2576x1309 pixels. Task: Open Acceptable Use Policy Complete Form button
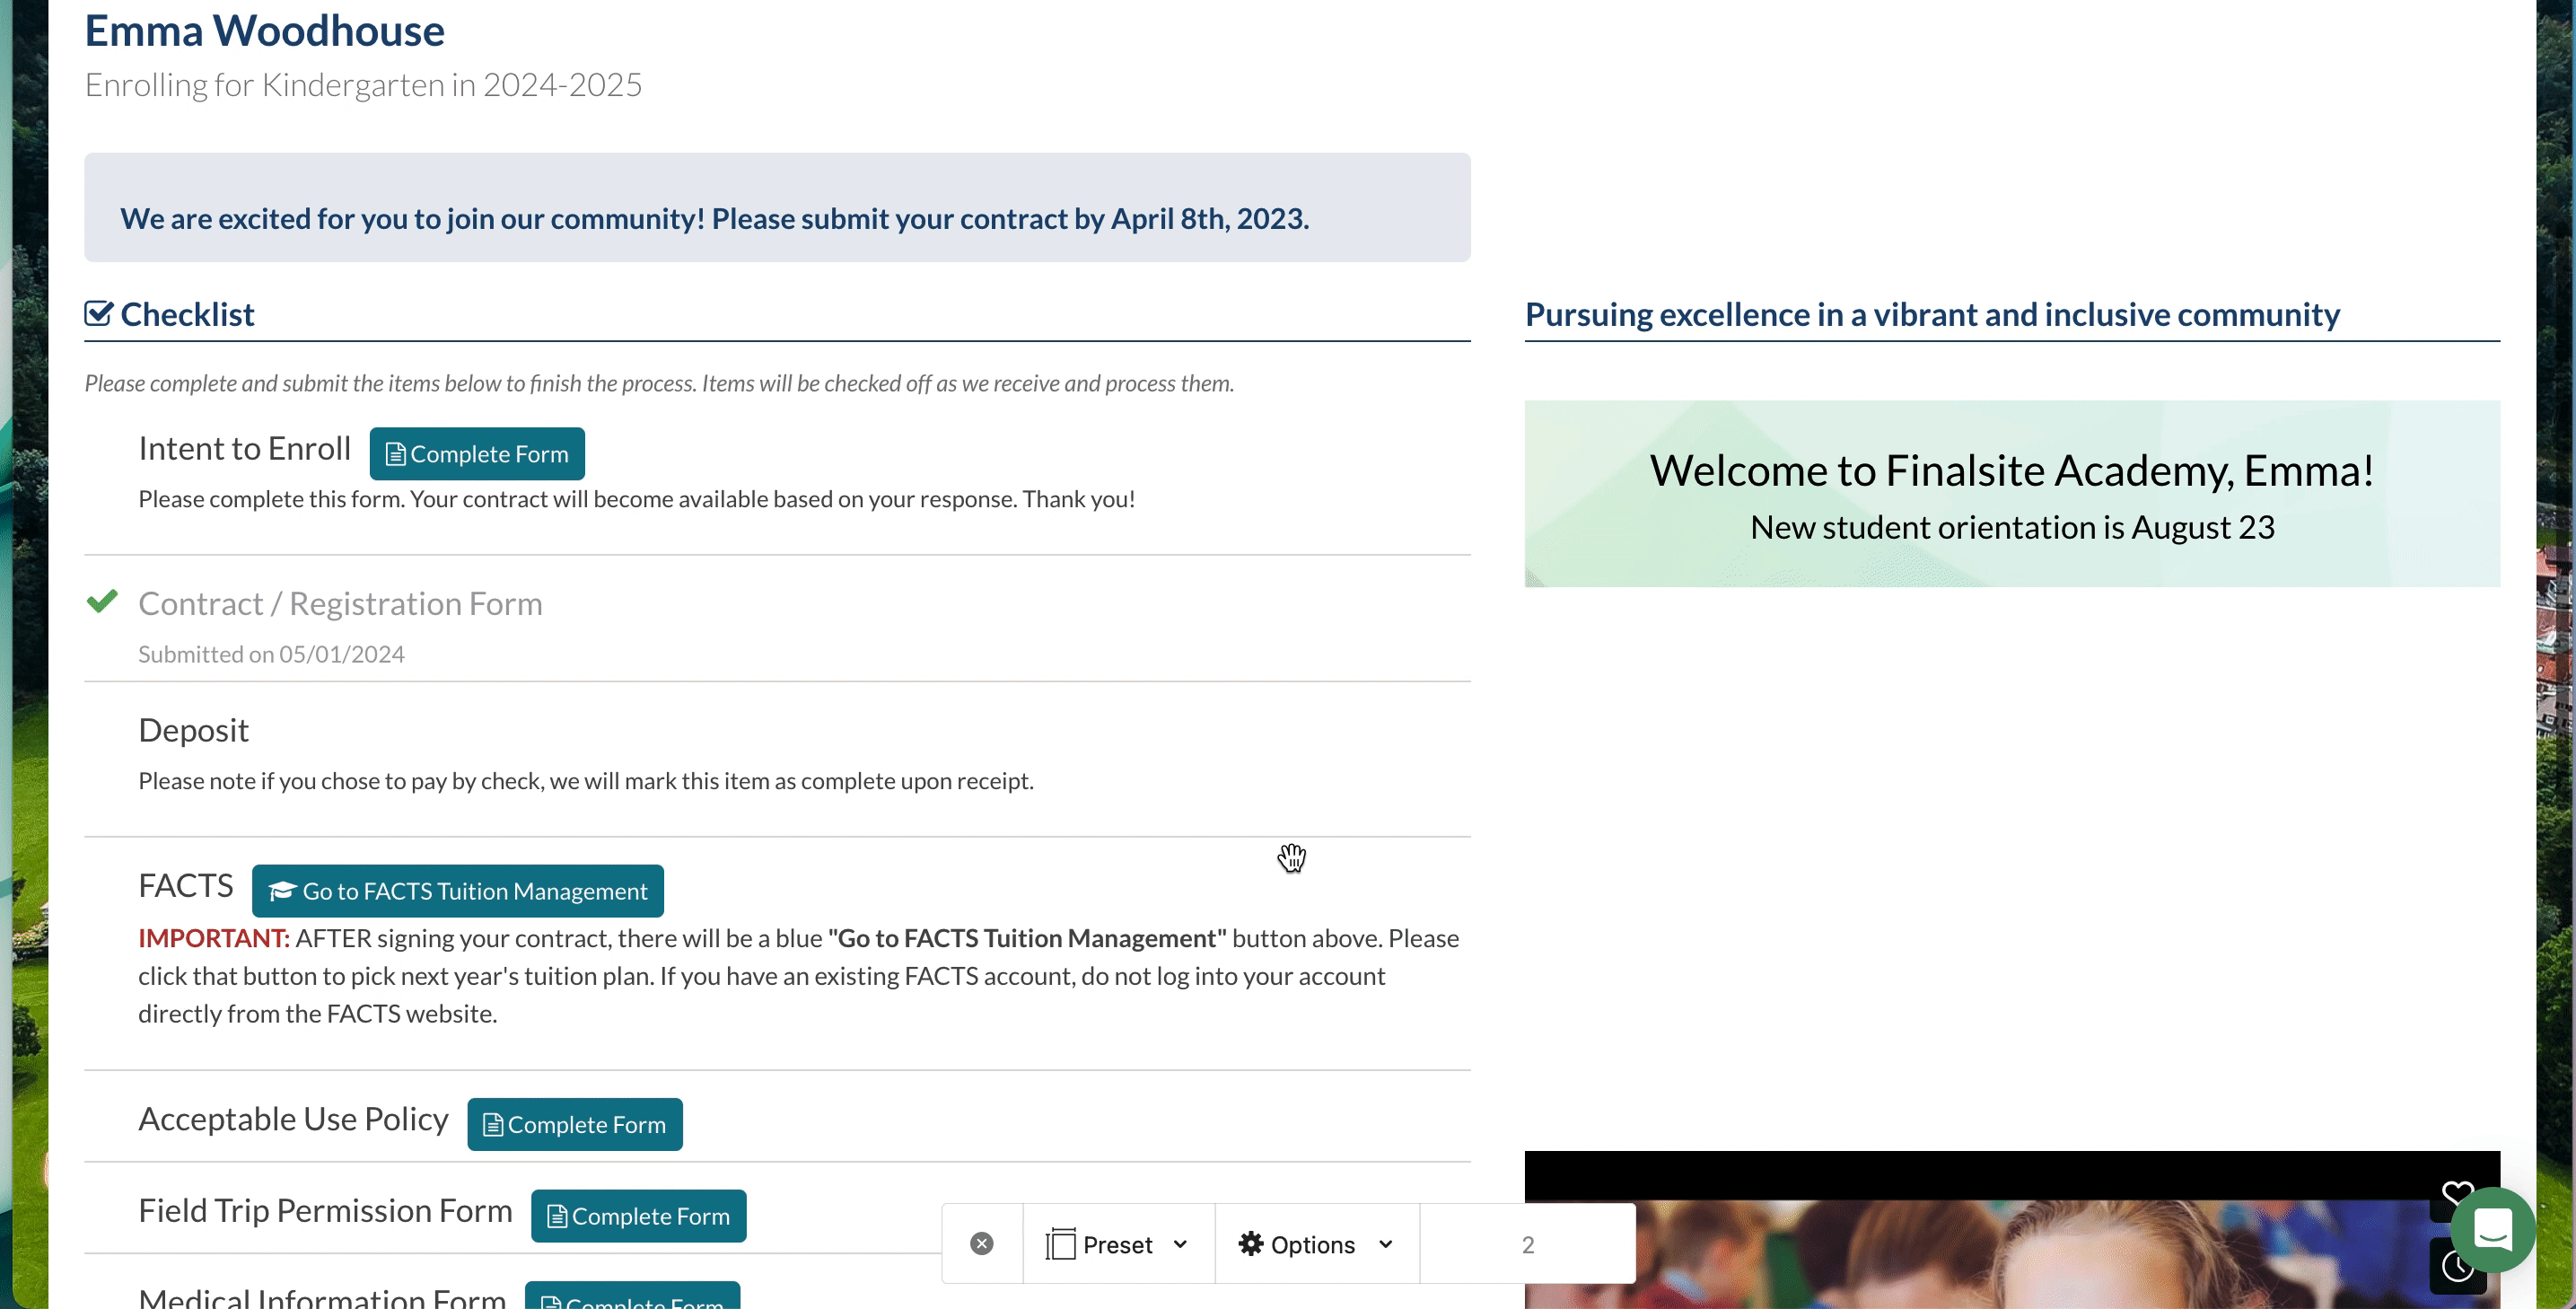[574, 1124]
